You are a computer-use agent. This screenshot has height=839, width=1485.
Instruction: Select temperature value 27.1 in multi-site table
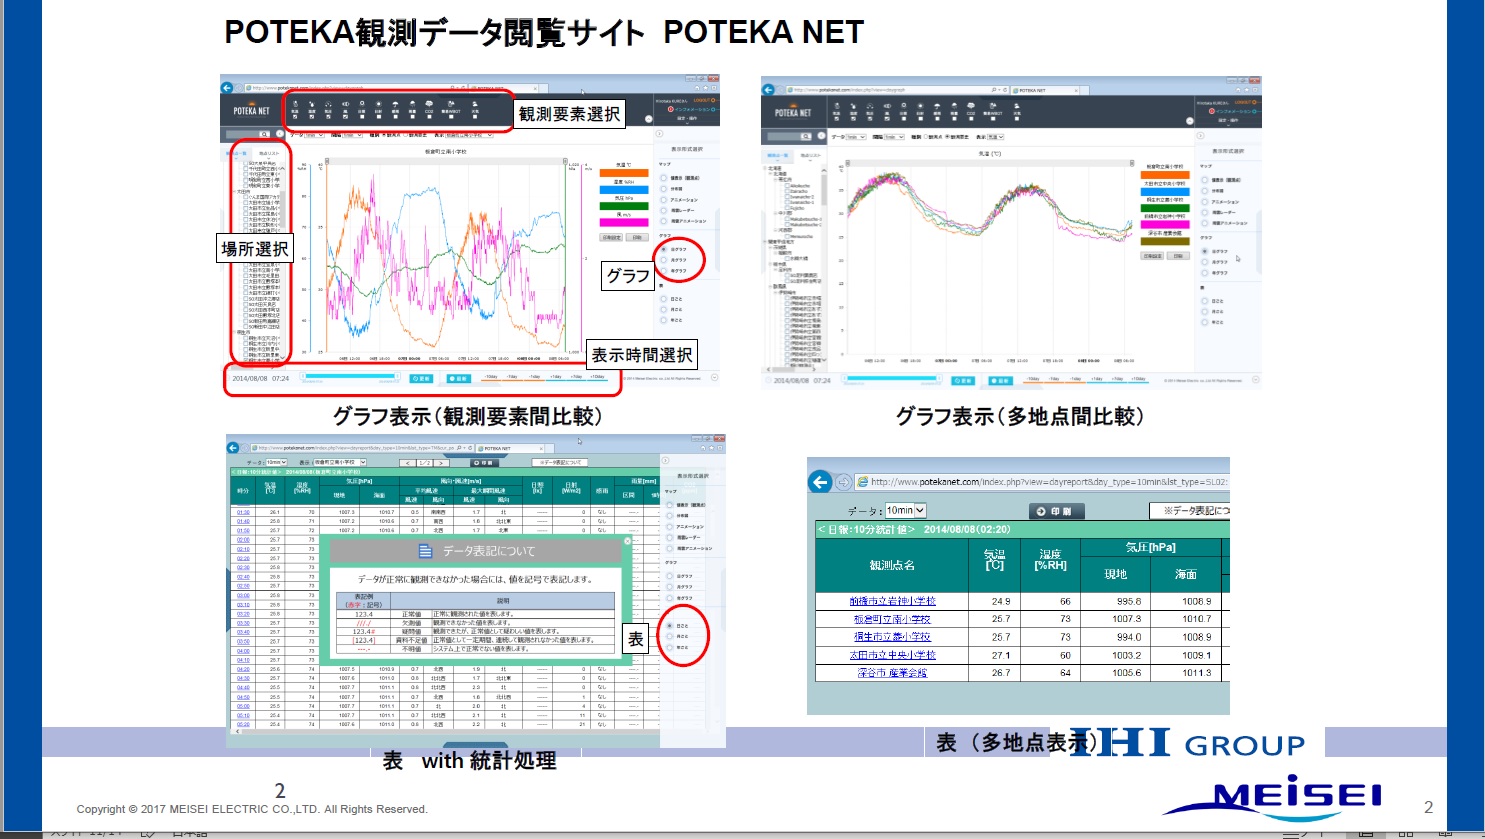pos(1001,655)
